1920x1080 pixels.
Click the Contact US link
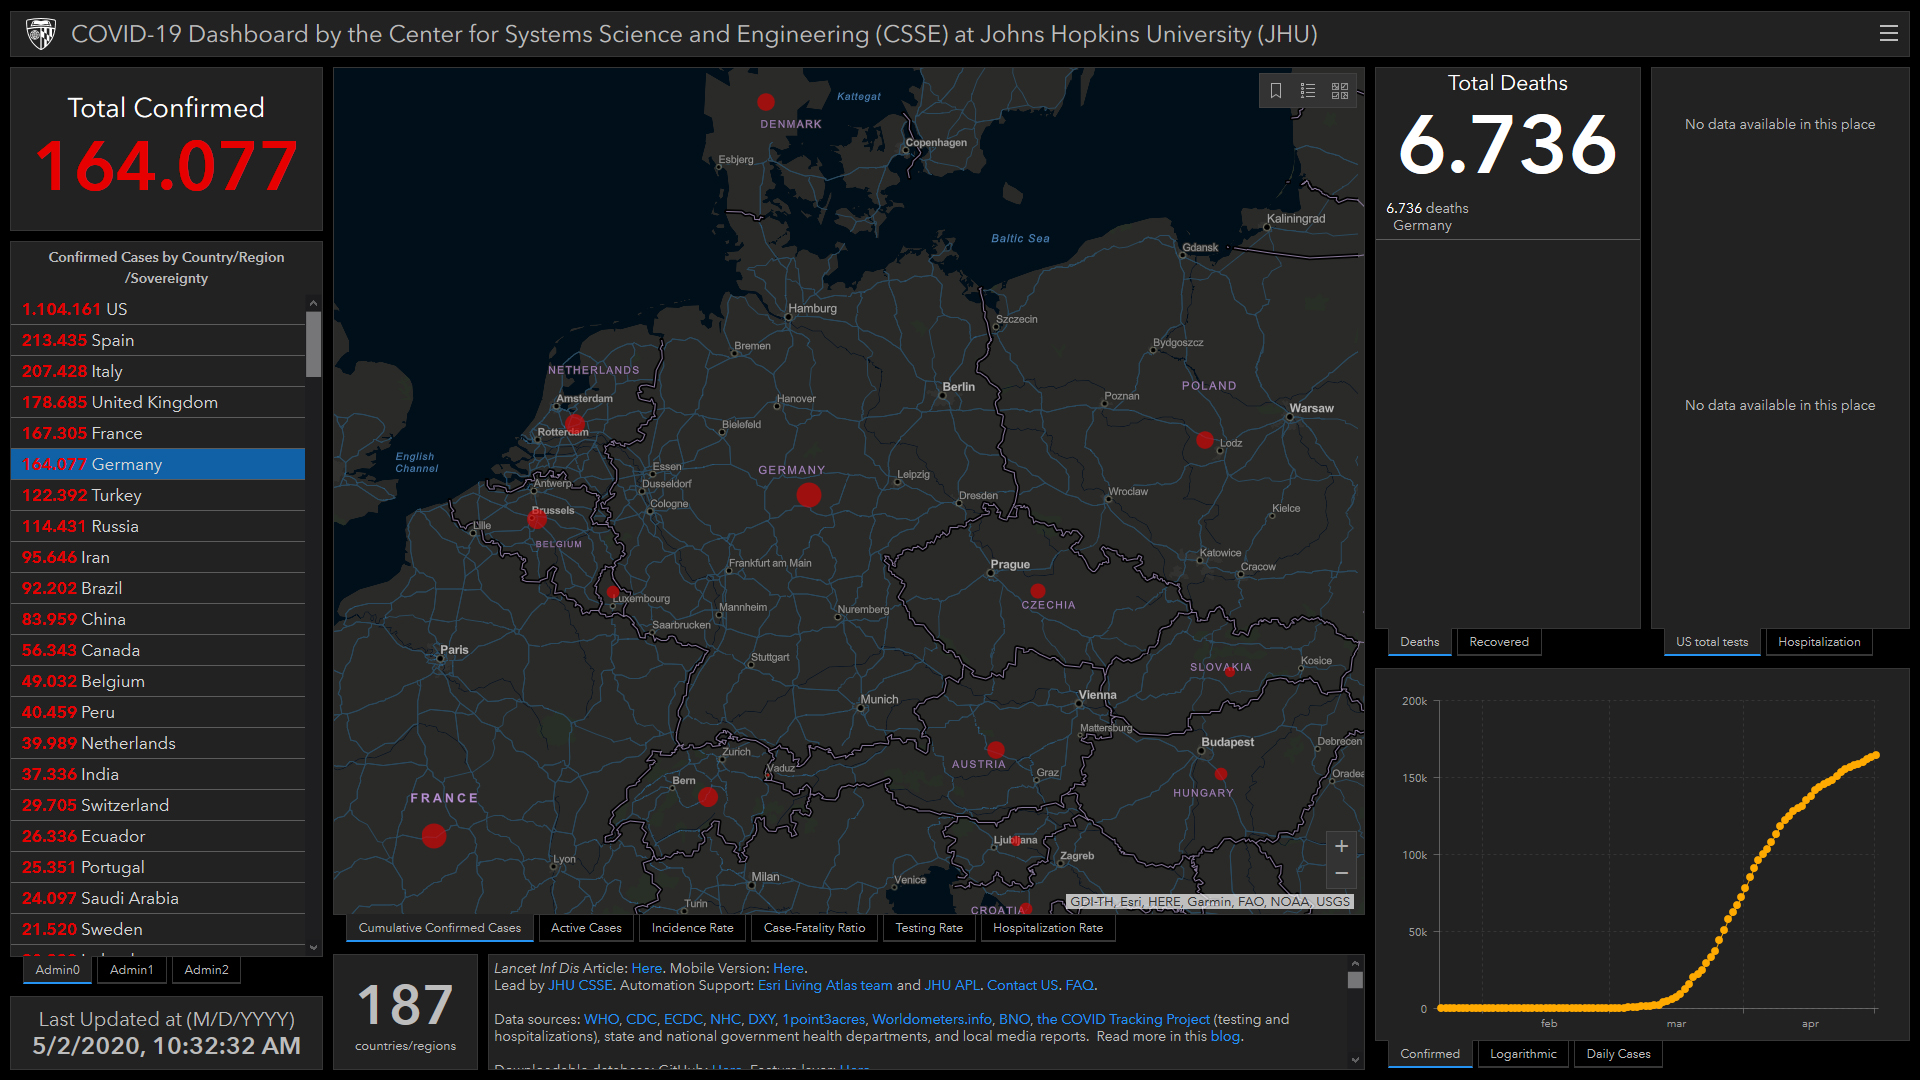1022,985
